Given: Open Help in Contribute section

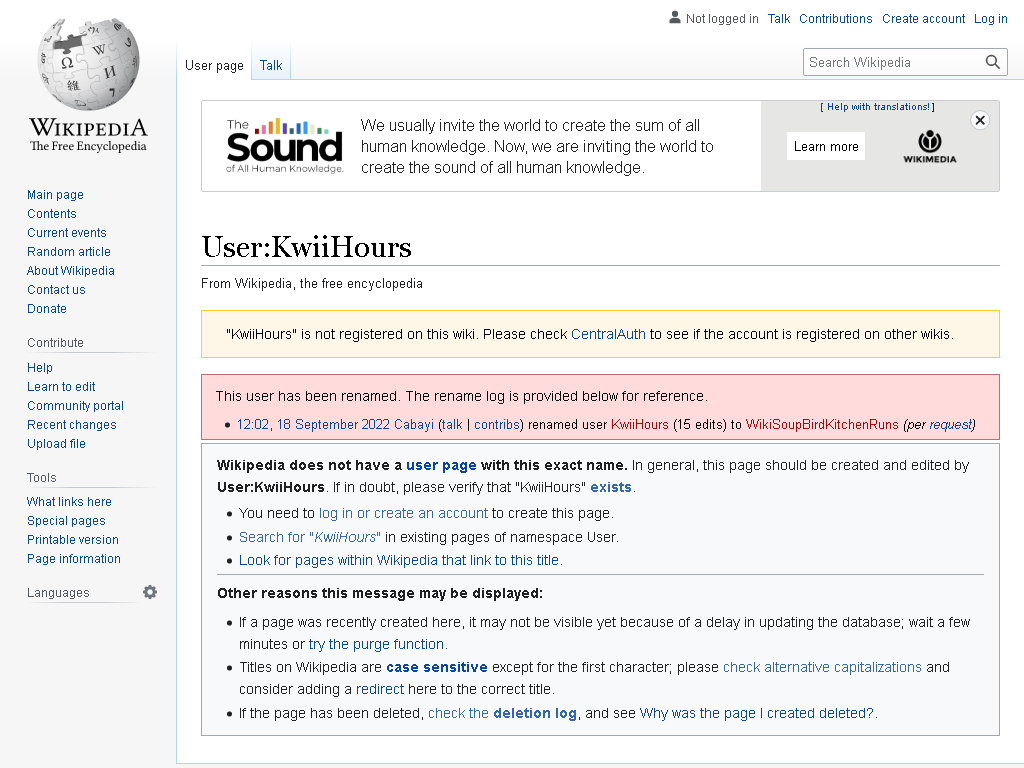Looking at the screenshot, I should (x=40, y=368).
